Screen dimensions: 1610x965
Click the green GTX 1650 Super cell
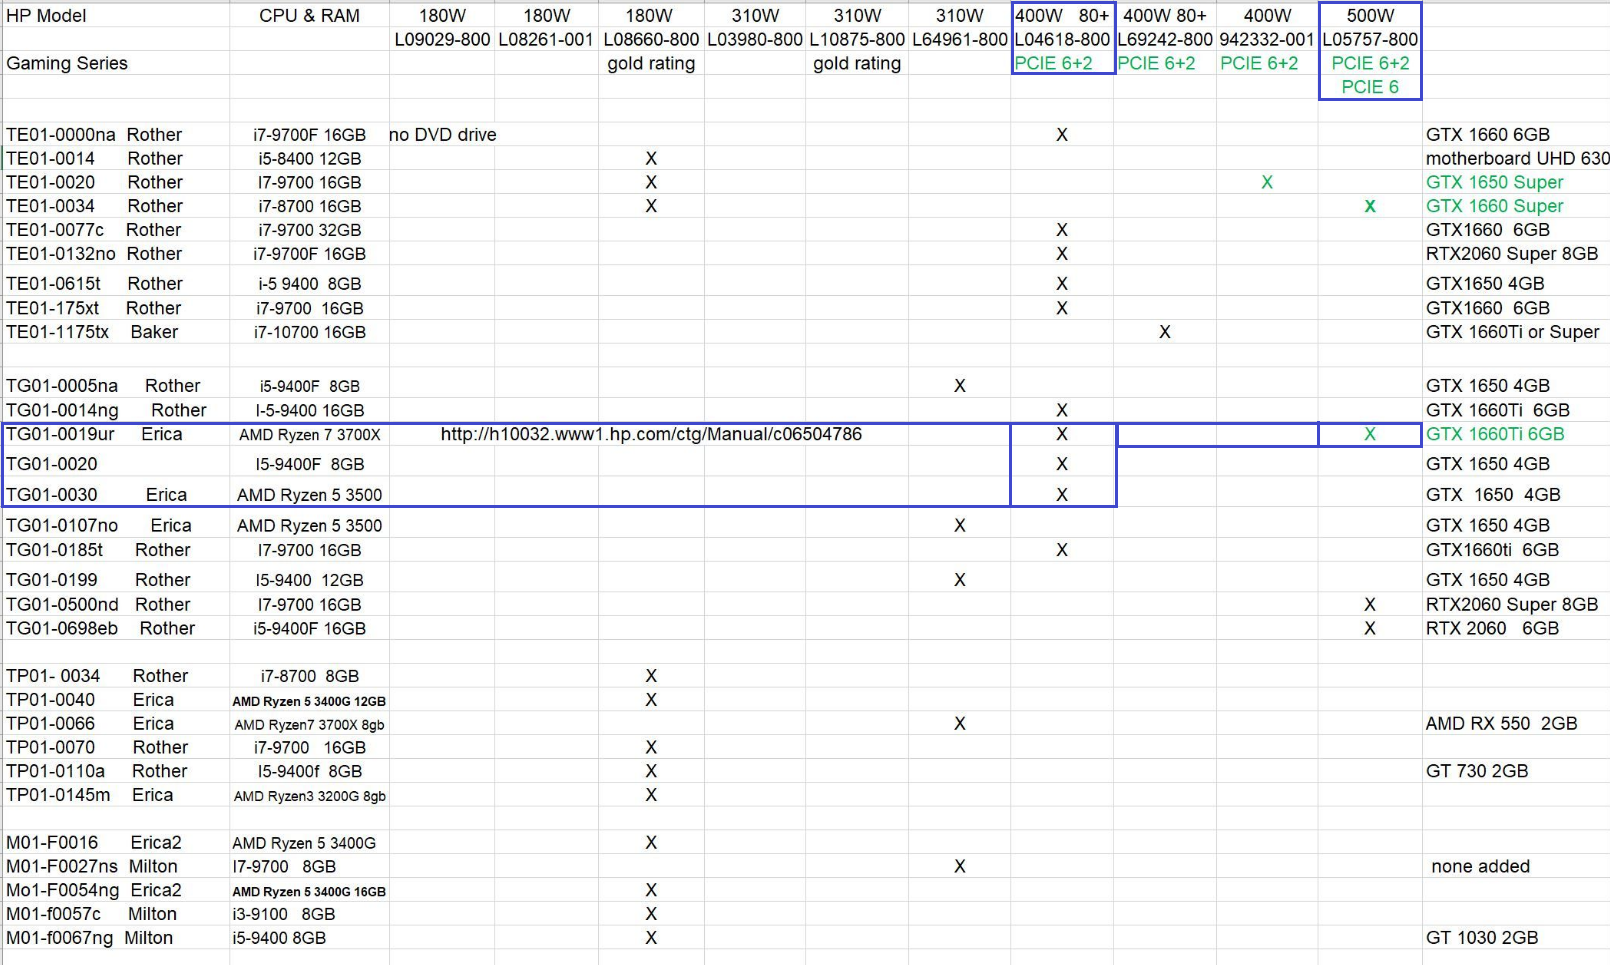(1494, 182)
